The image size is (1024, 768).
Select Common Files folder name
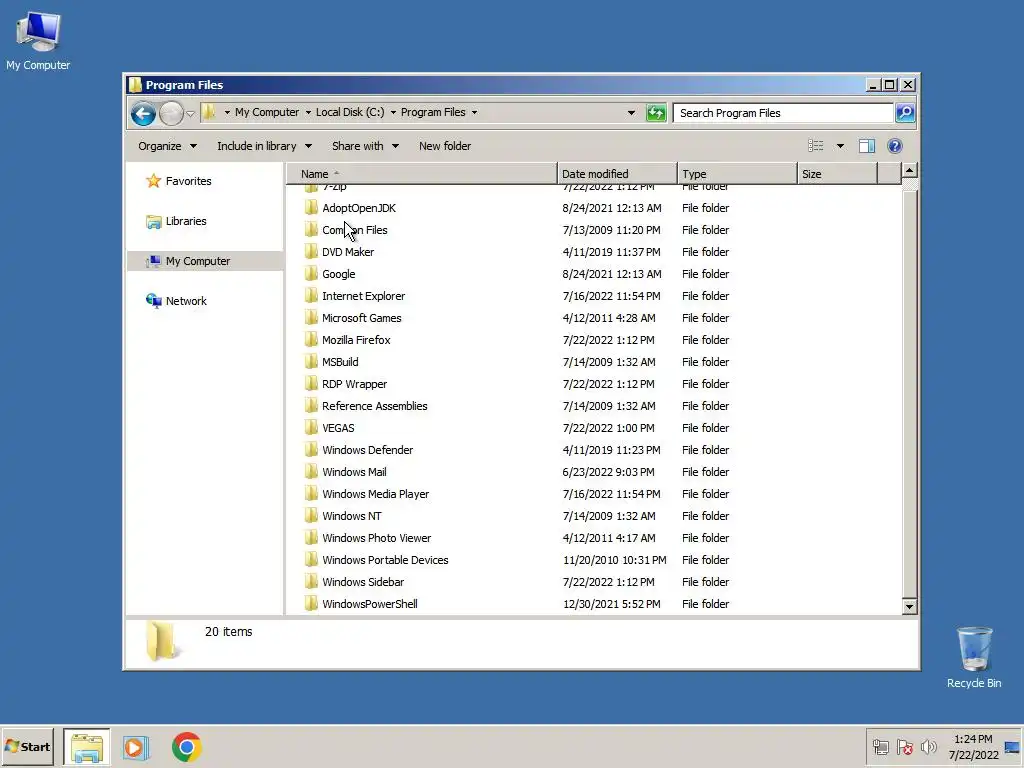pyautogui.click(x=355, y=230)
